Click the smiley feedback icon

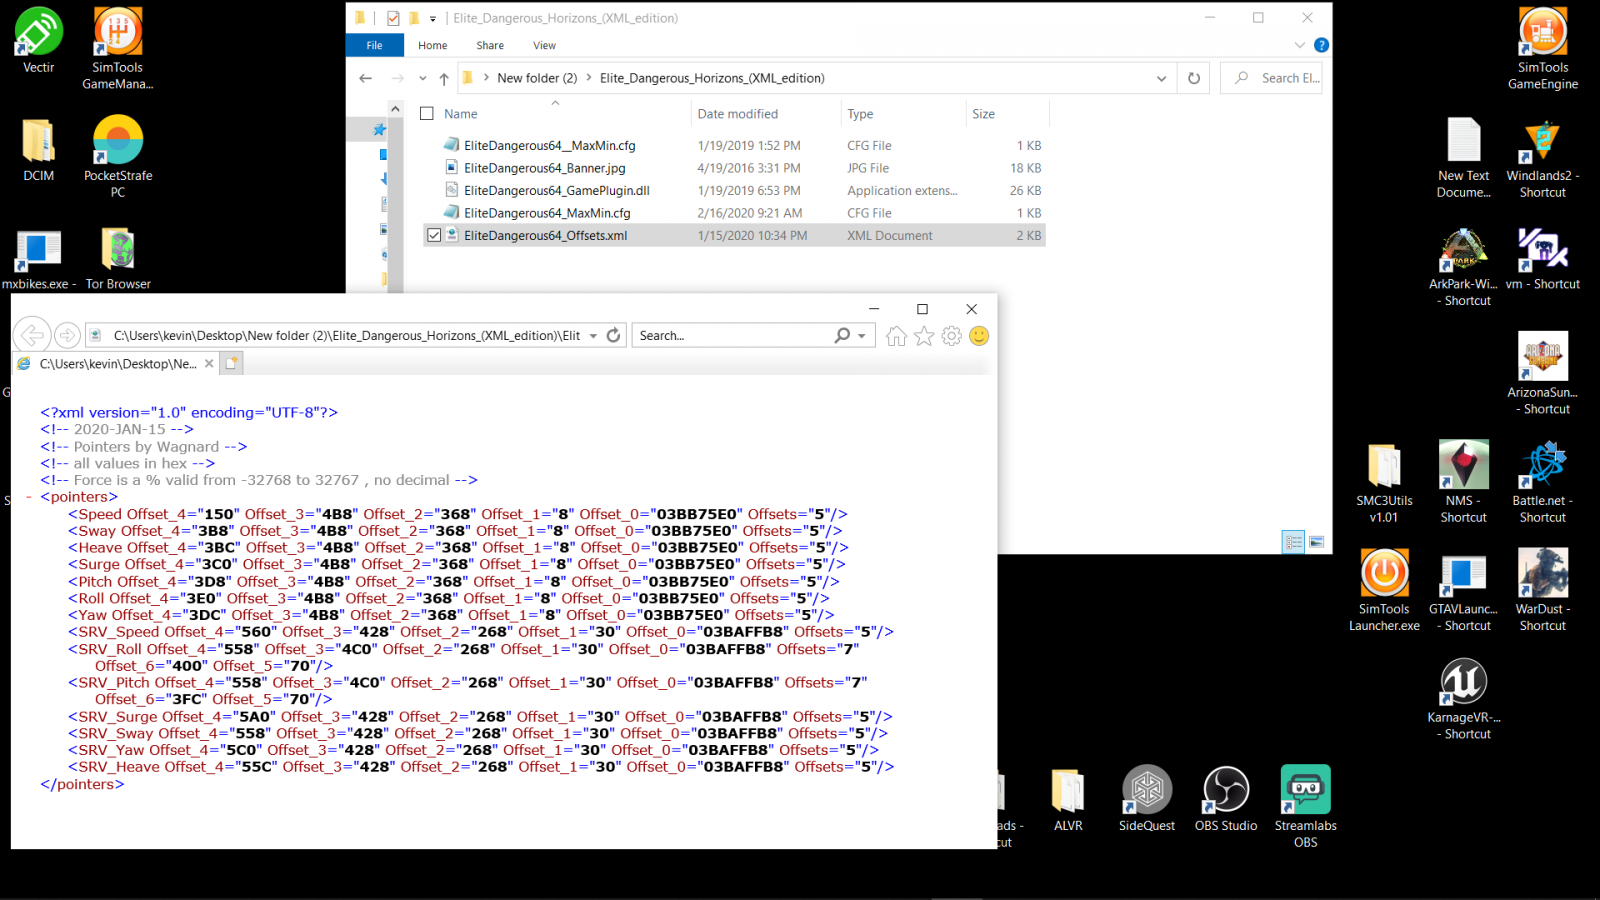click(x=979, y=336)
